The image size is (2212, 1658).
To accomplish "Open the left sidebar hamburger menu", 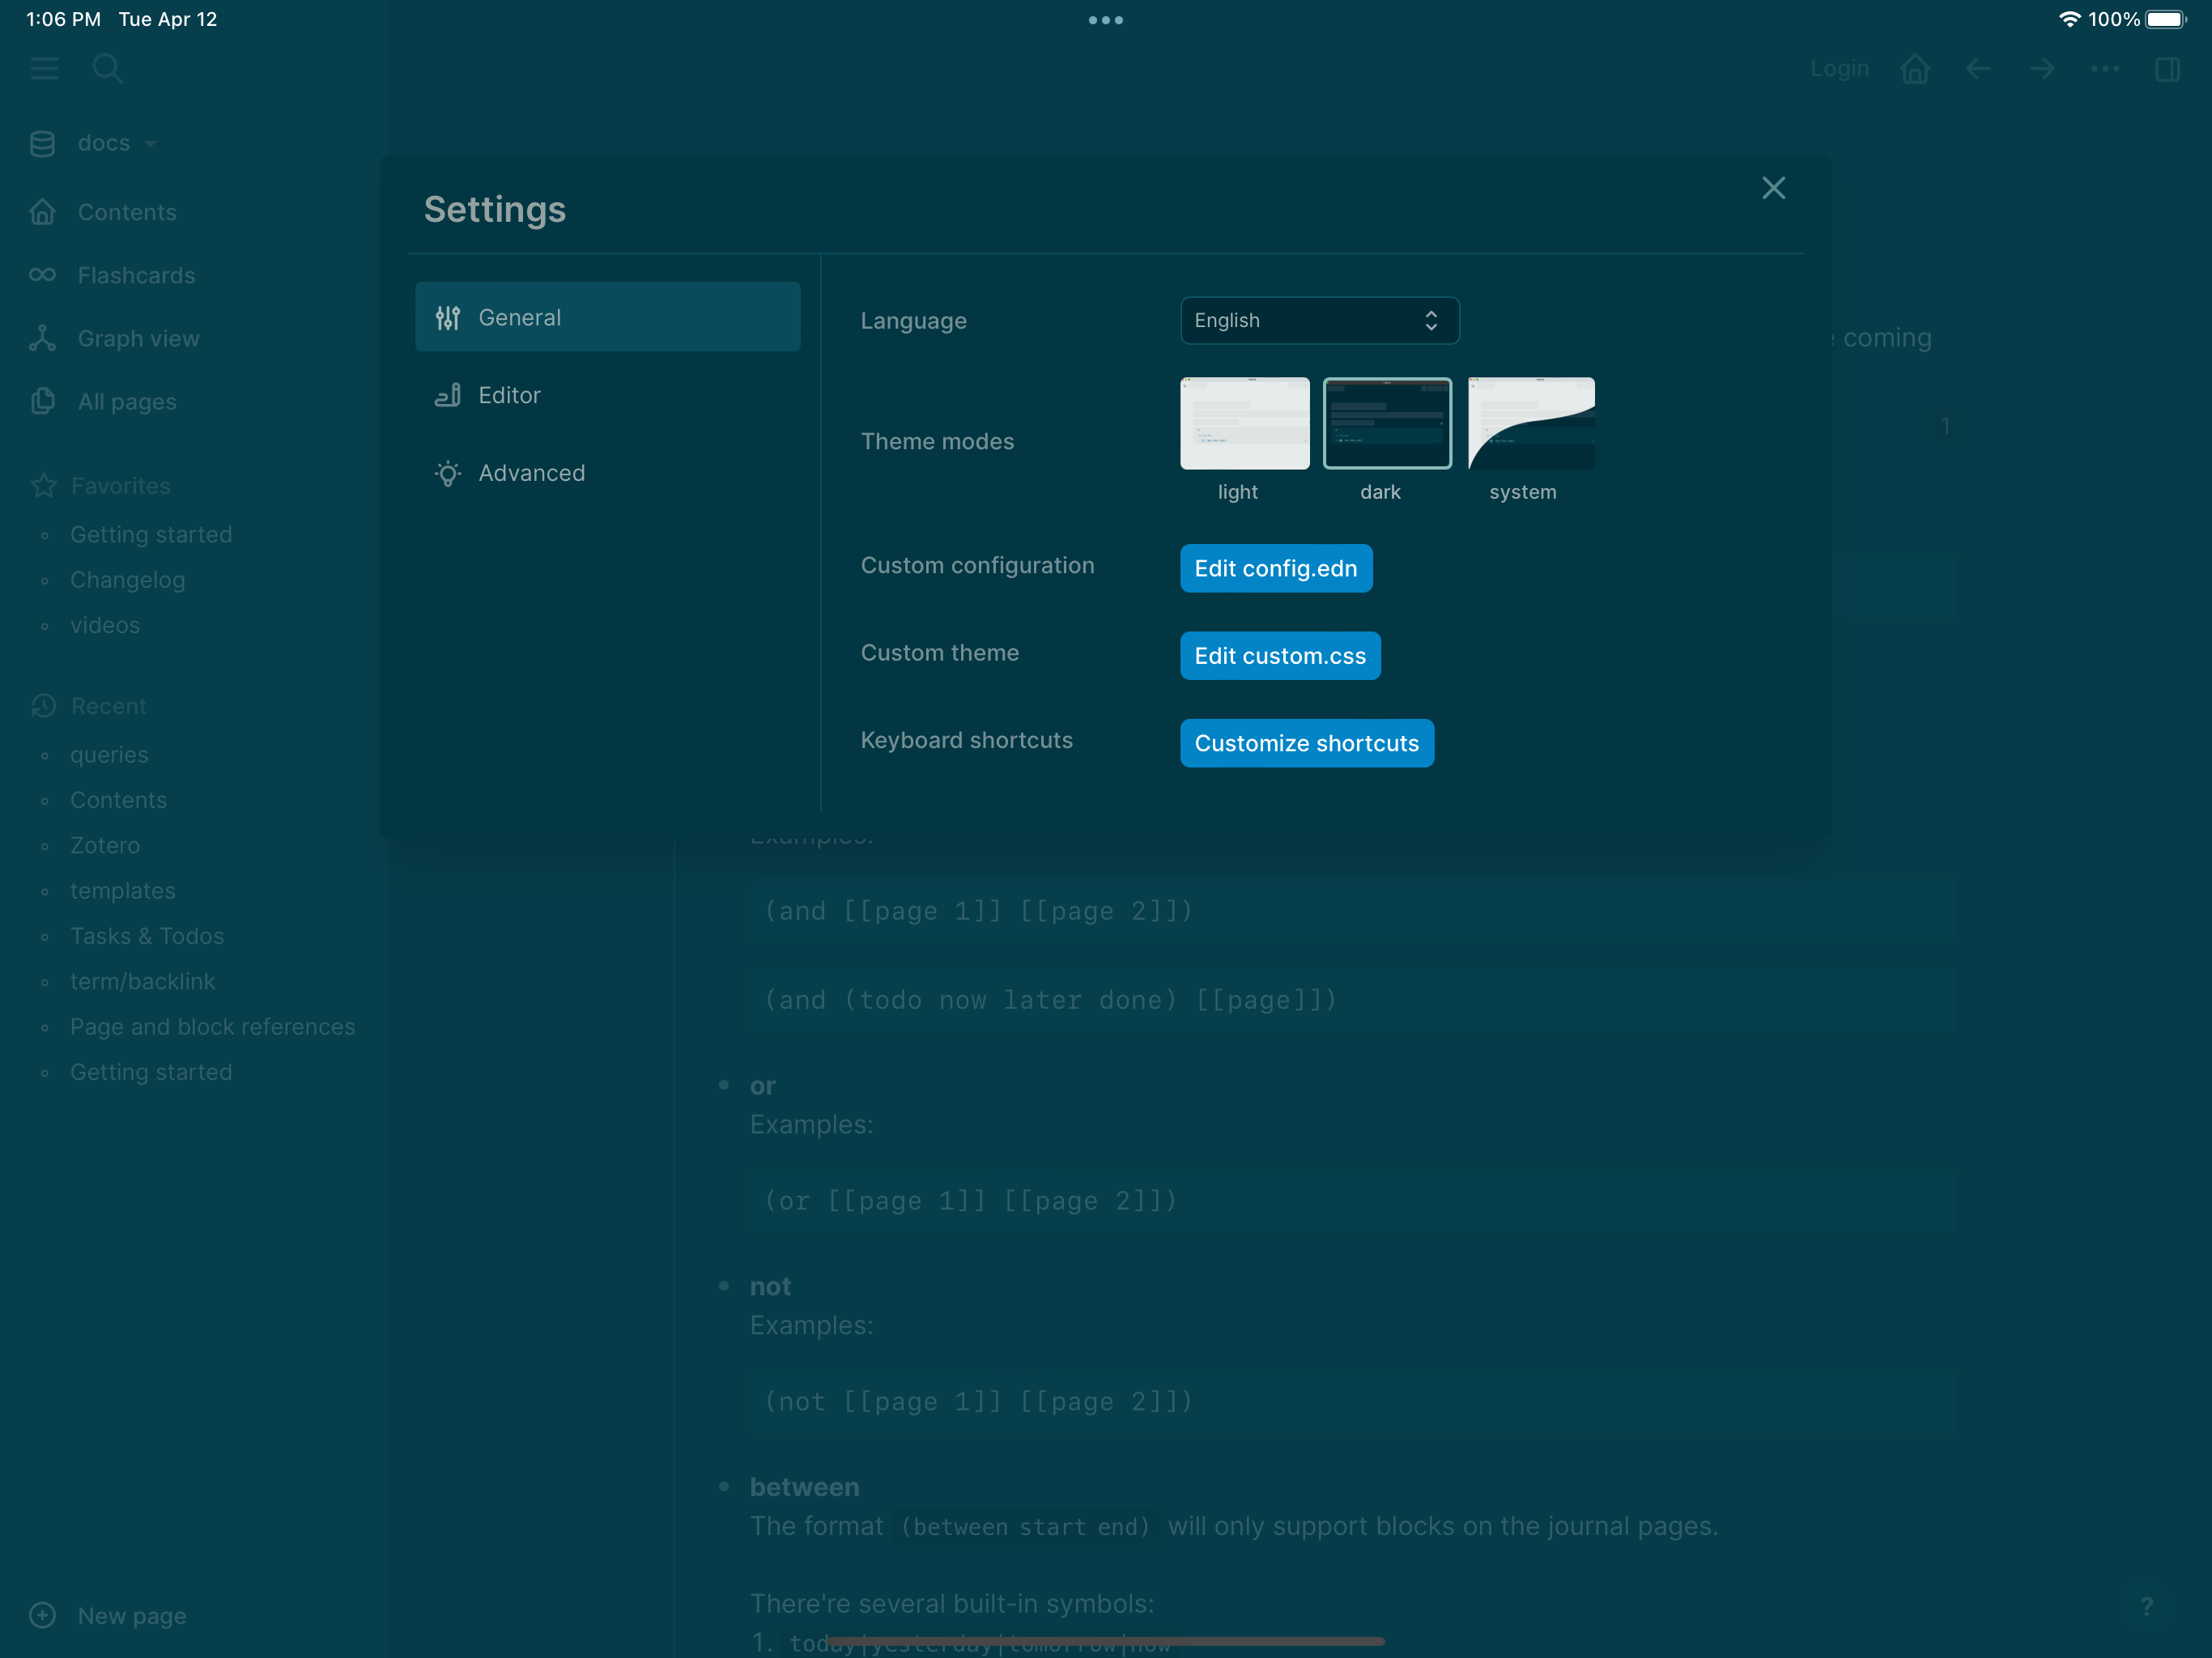I will [44, 69].
